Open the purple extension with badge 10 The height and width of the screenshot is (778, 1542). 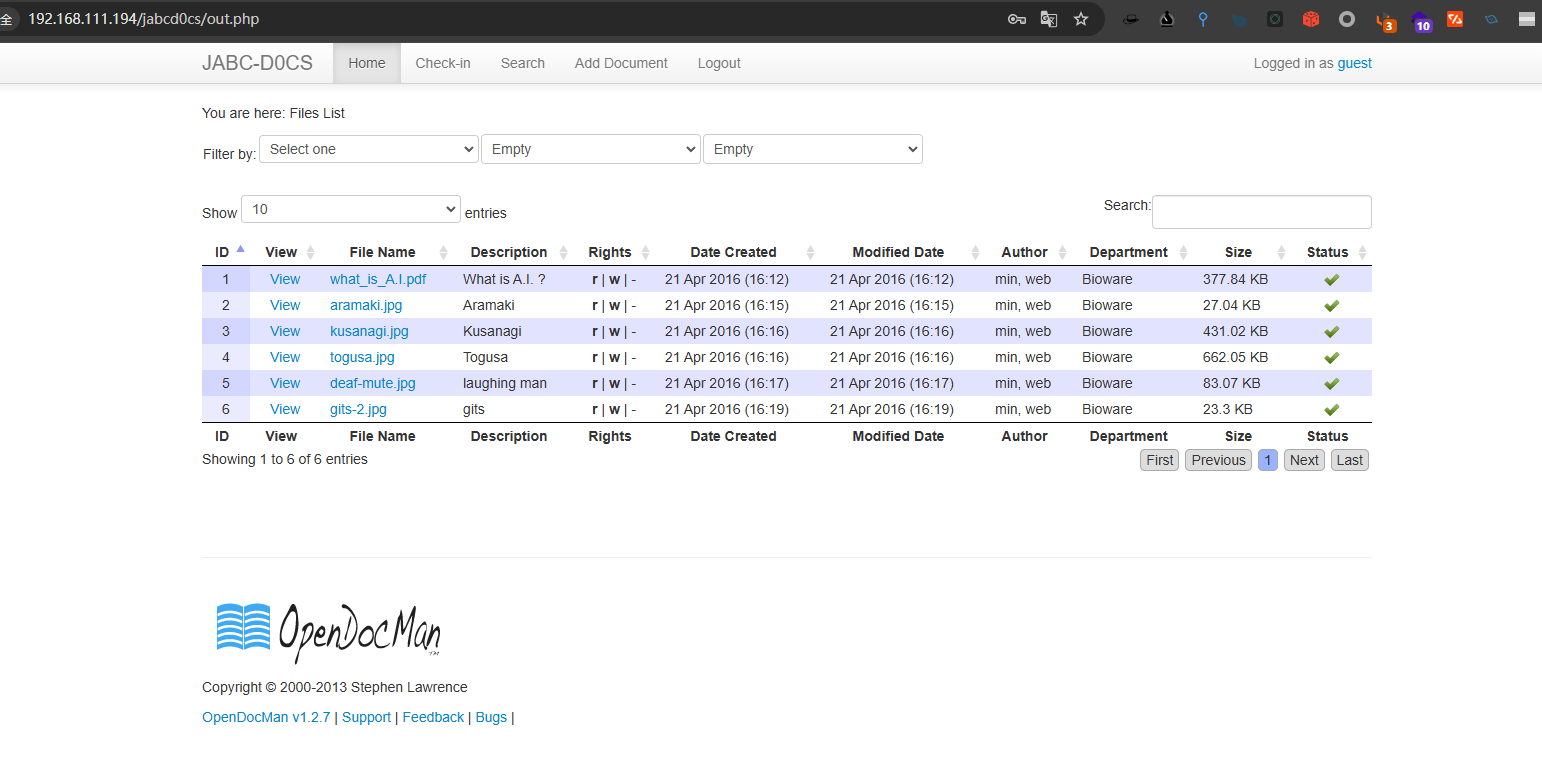pyautogui.click(x=1420, y=20)
